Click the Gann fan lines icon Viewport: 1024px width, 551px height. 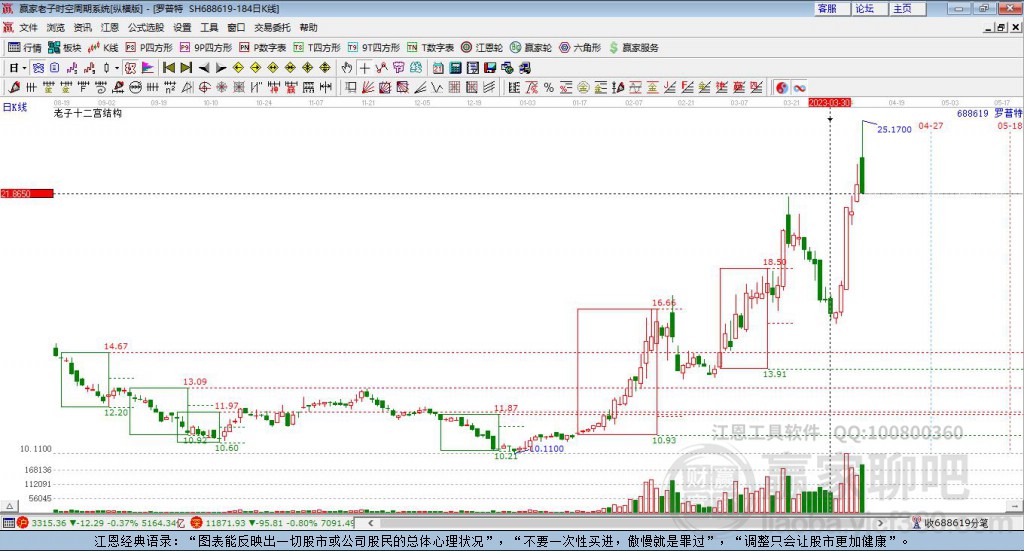tap(368, 87)
